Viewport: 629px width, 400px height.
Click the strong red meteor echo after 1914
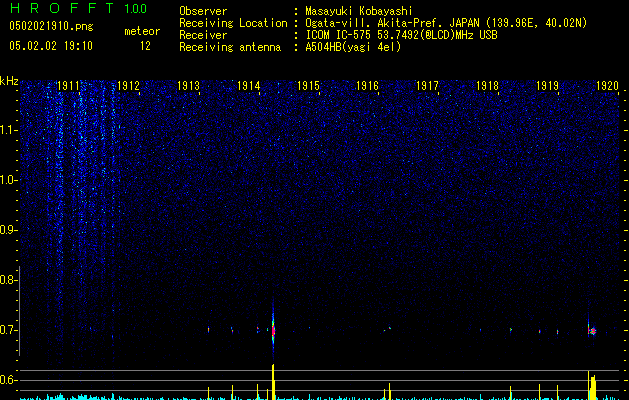tap(274, 331)
